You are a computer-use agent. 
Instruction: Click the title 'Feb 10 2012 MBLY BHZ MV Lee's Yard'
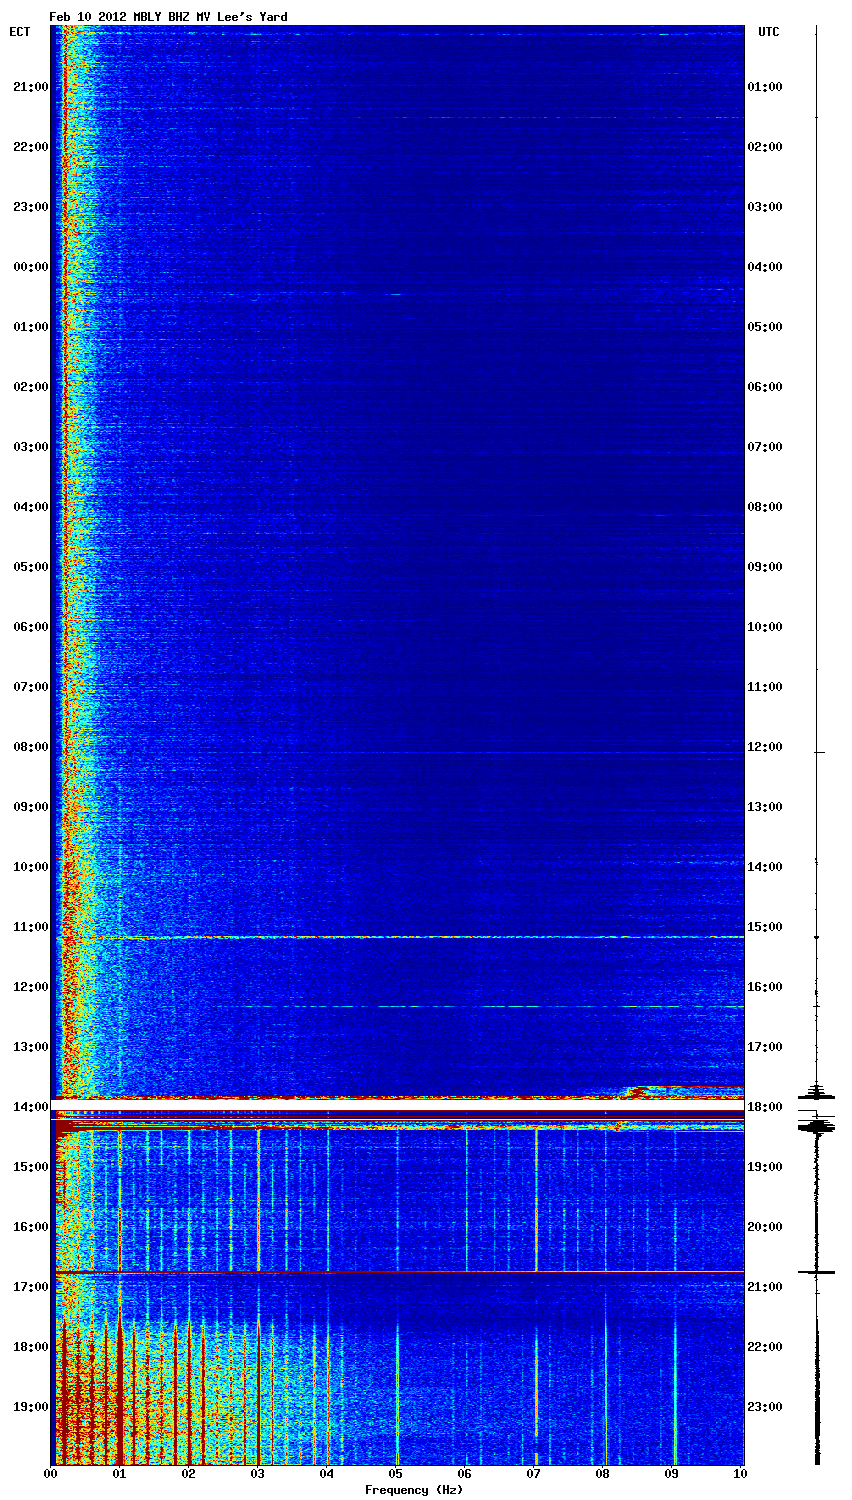click(x=168, y=17)
